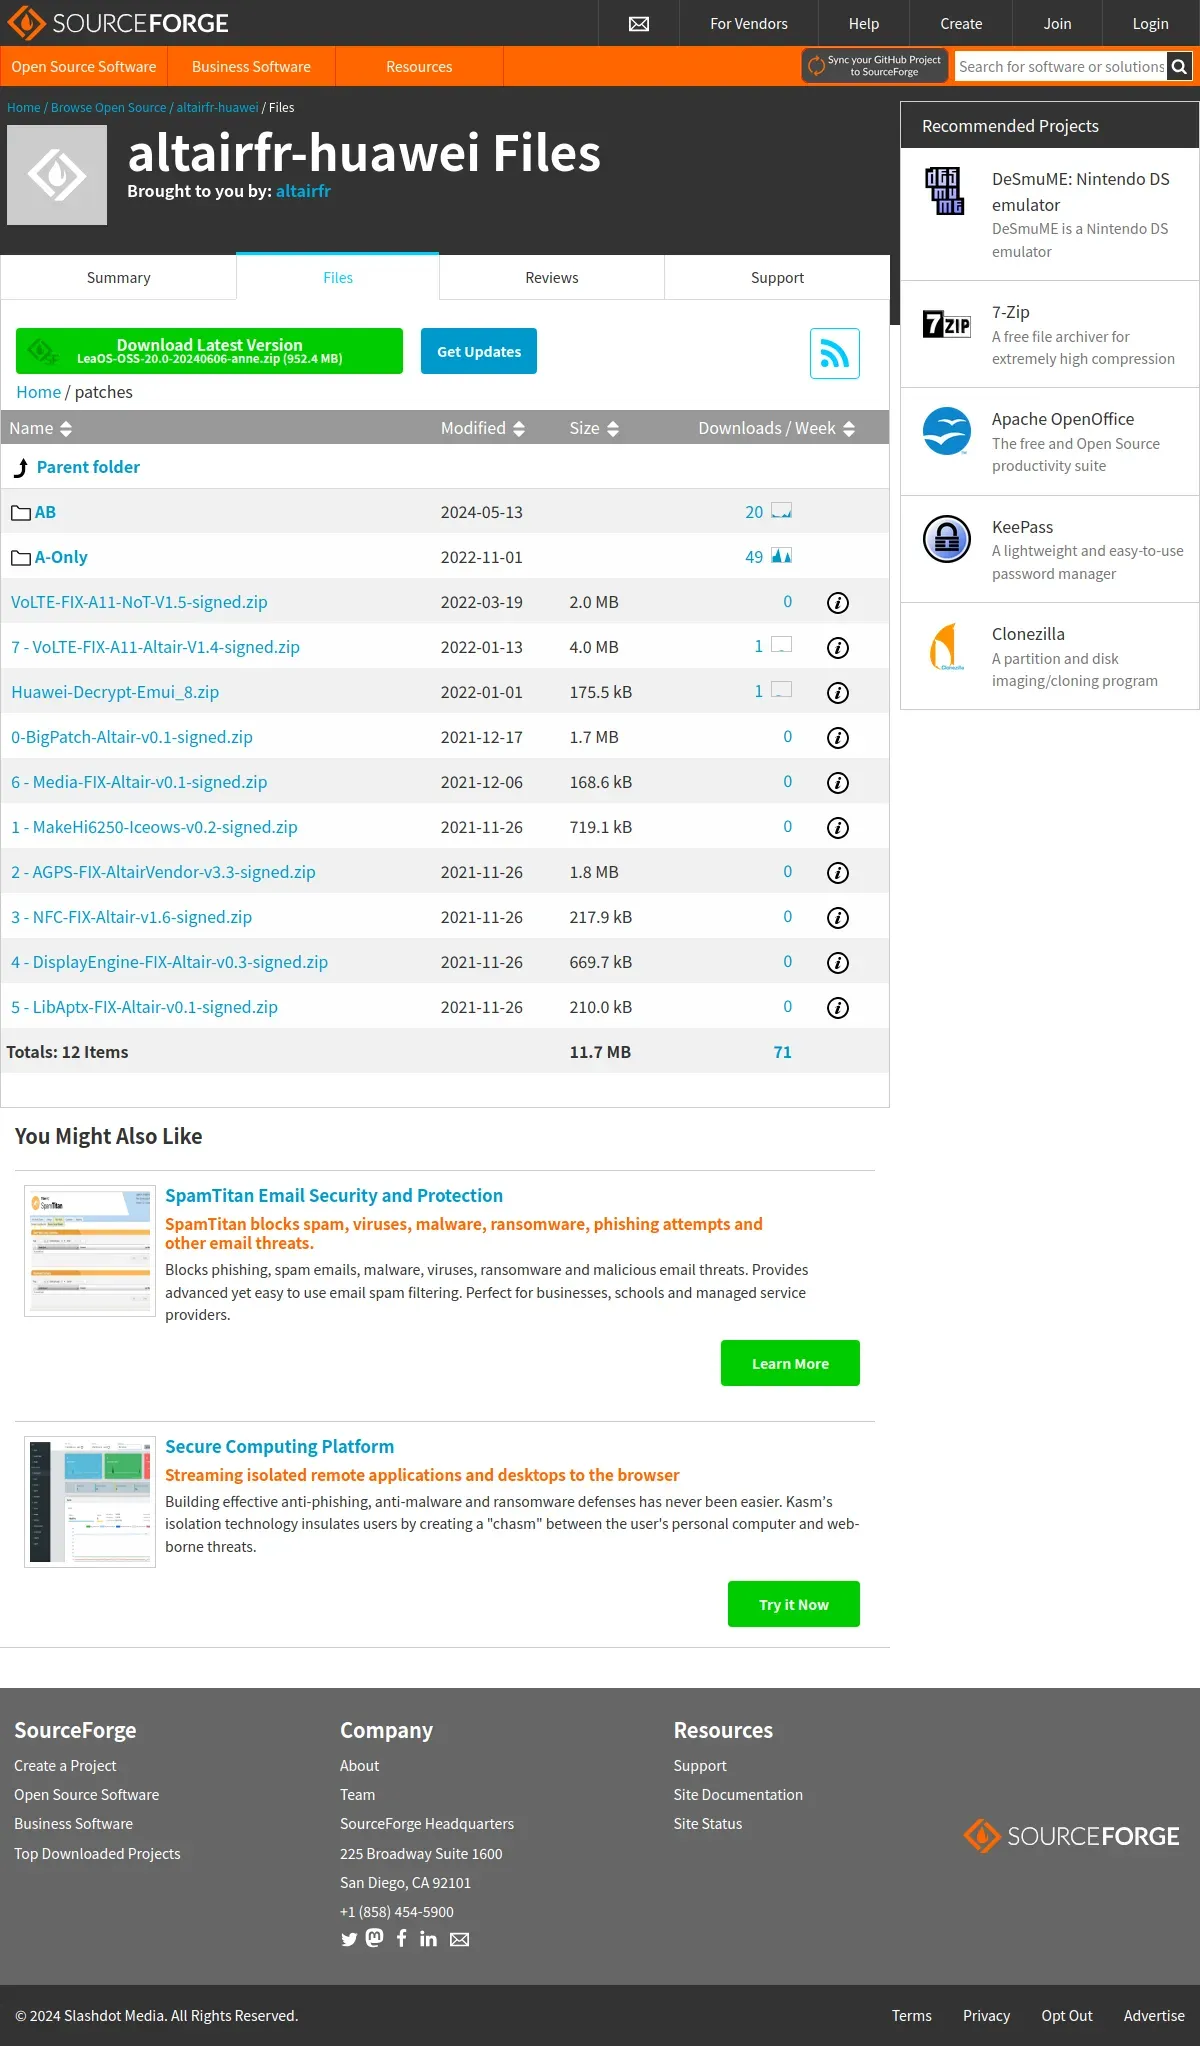Open the RSS feed icon
Image resolution: width=1200 pixels, height=2046 pixels.
pos(835,353)
